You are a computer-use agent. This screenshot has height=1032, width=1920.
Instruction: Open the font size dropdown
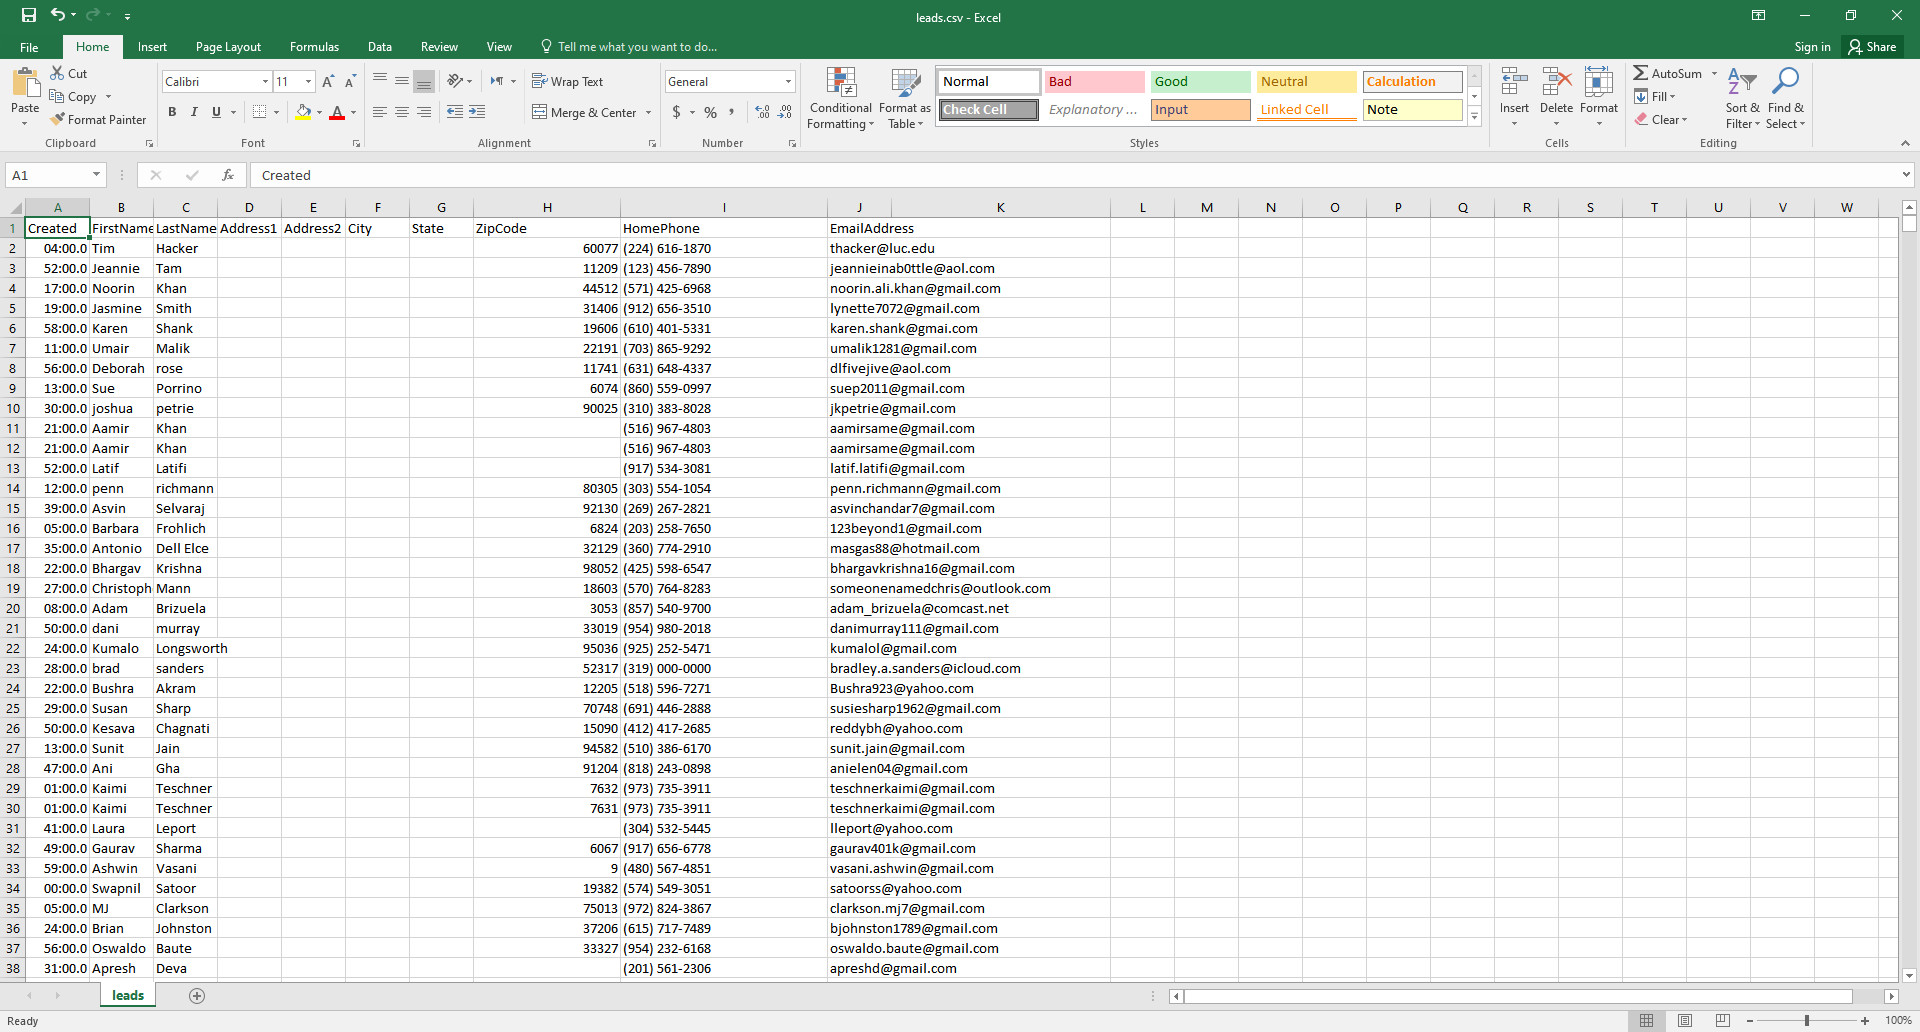click(x=309, y=82)
